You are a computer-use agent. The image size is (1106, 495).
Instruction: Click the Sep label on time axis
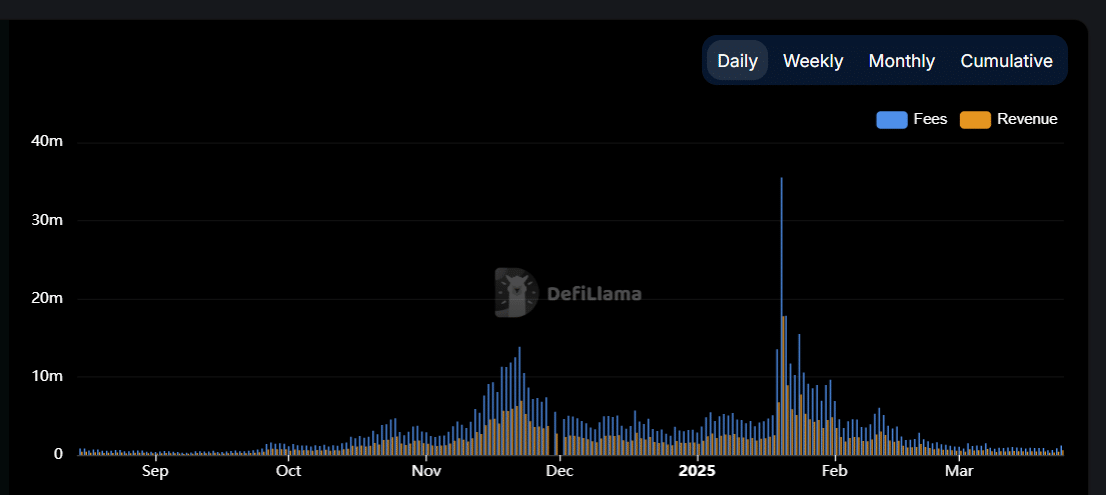[x=155, y=470]
